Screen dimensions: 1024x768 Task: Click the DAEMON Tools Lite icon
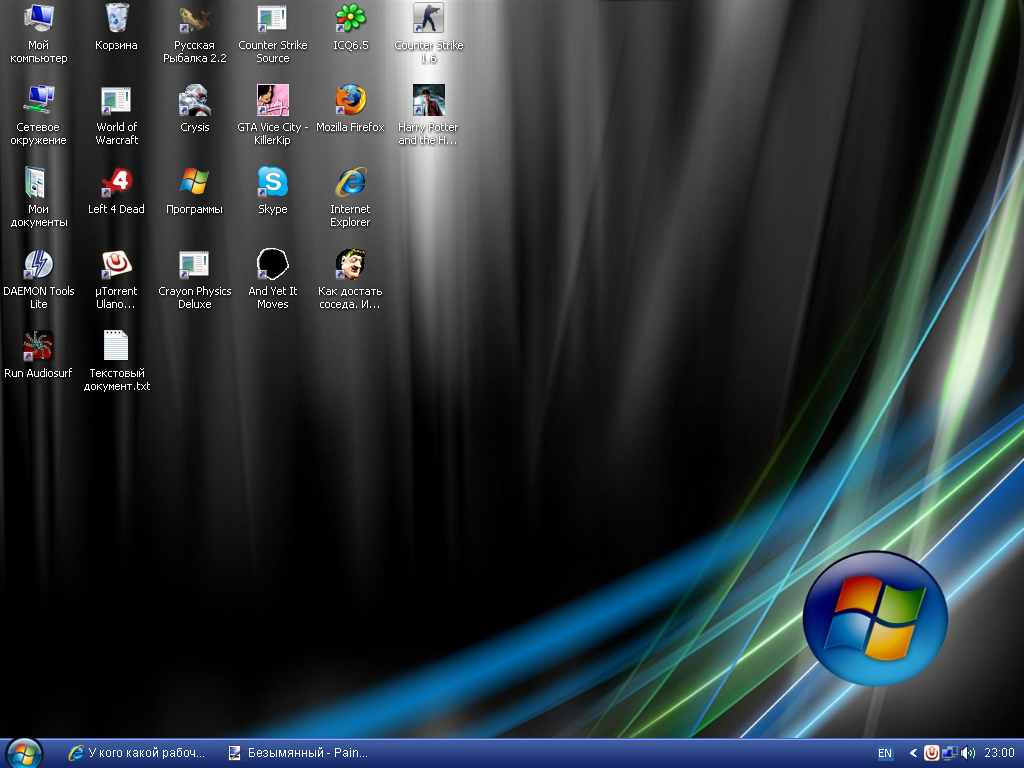[38, 265]
